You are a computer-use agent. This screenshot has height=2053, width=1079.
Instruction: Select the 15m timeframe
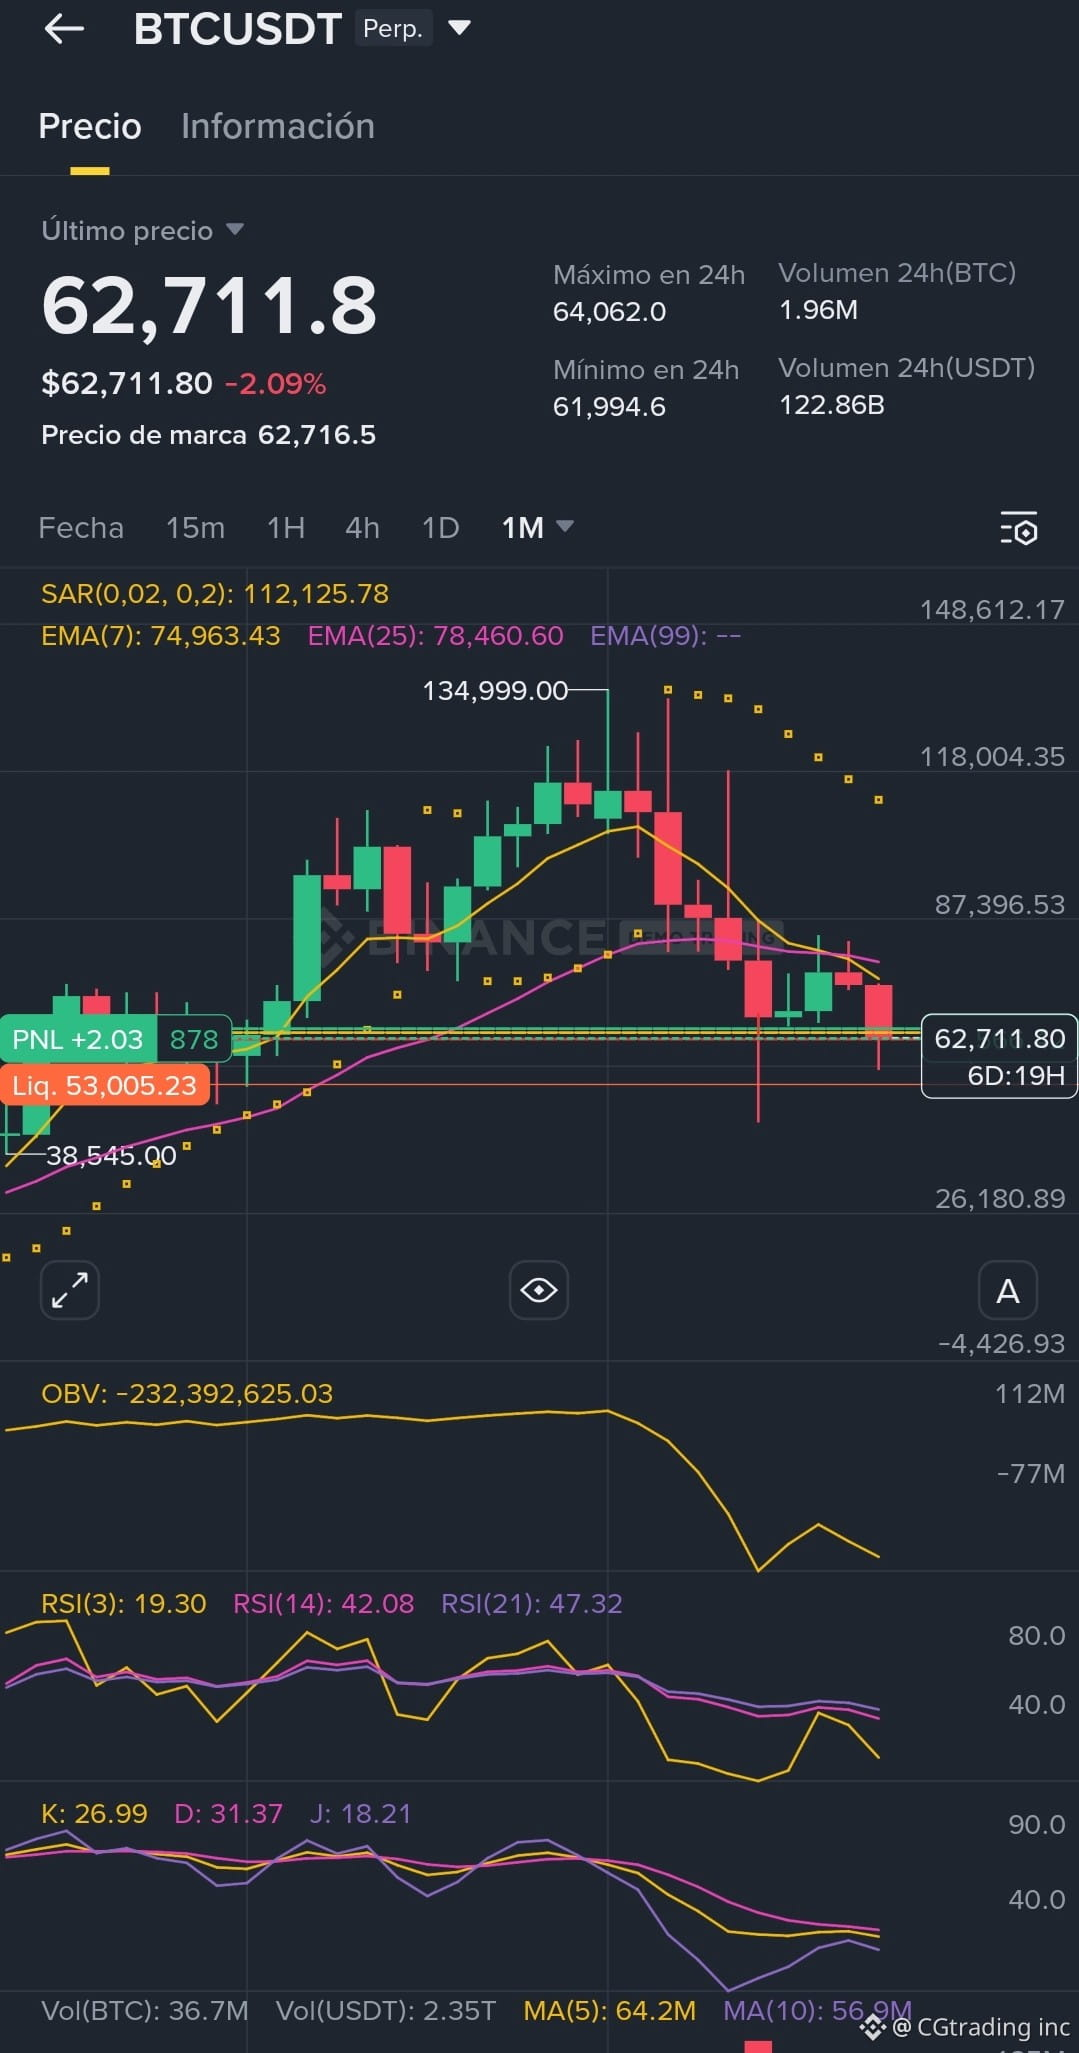(x=195, y=527)
